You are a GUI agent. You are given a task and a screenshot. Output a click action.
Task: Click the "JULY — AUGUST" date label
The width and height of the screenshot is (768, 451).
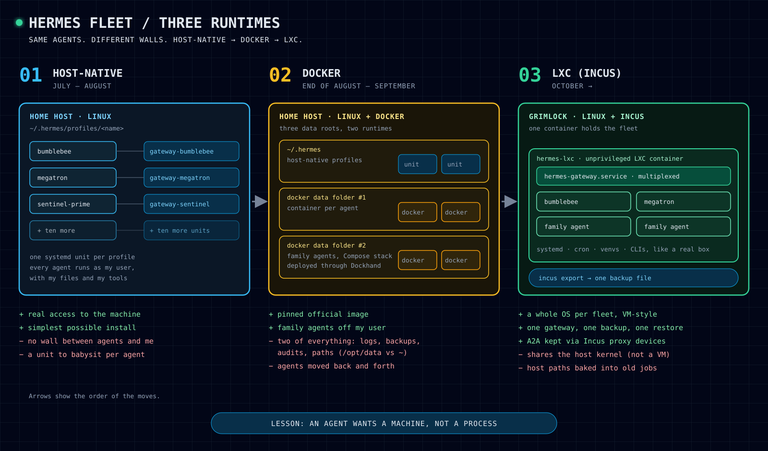click(x=82, y=86)
